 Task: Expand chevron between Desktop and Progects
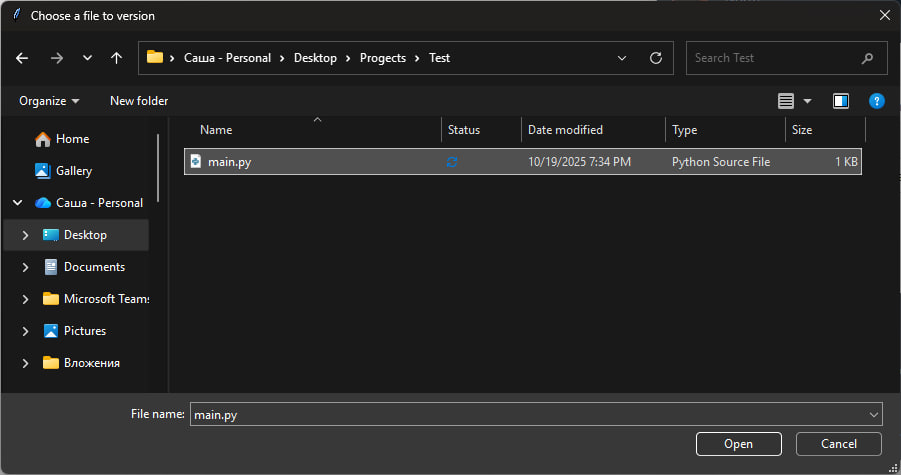348,58
